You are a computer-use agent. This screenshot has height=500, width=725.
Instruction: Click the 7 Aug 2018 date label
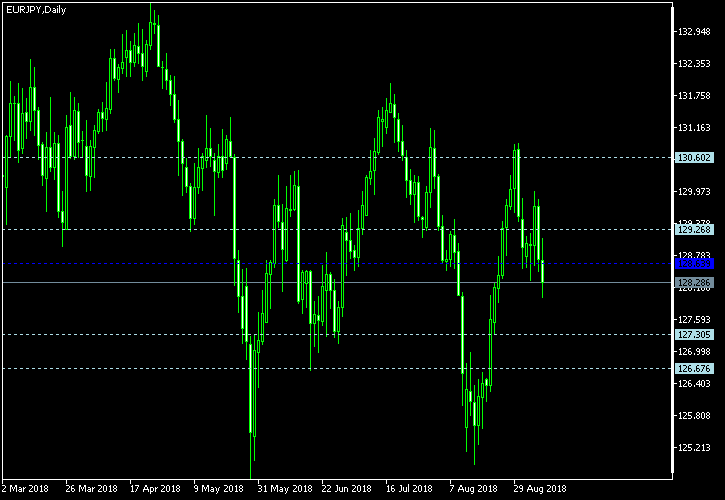click(473, 489)
